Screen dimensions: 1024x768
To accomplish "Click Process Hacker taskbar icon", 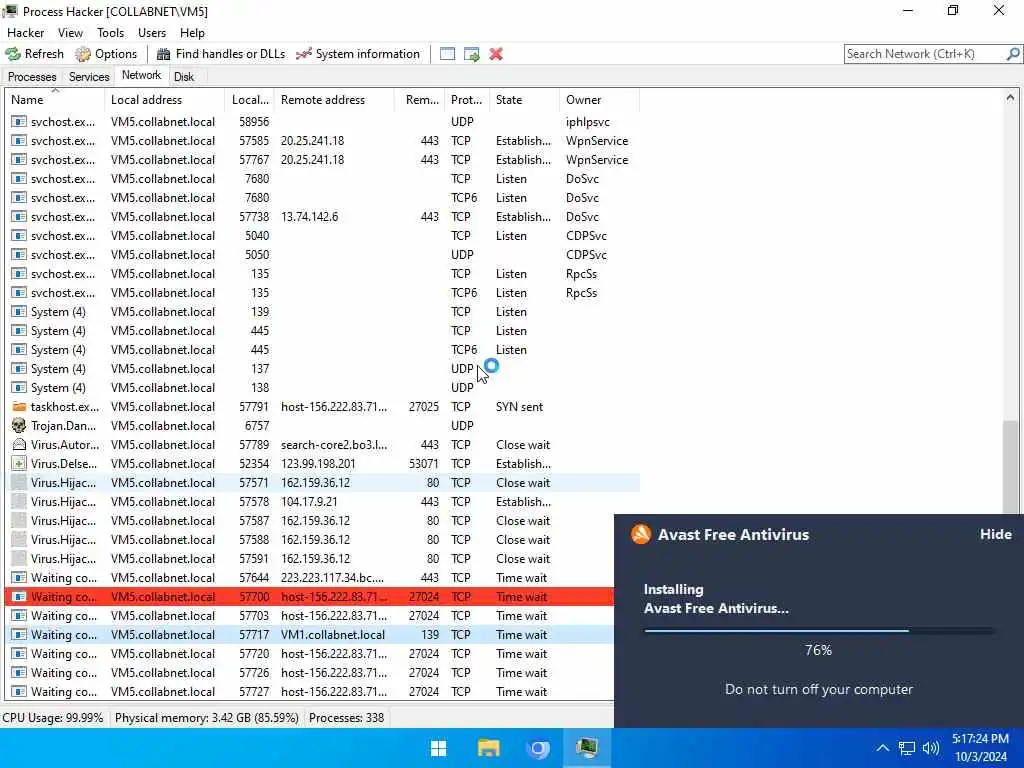I will pyautogui.click(x=587, y=748).
